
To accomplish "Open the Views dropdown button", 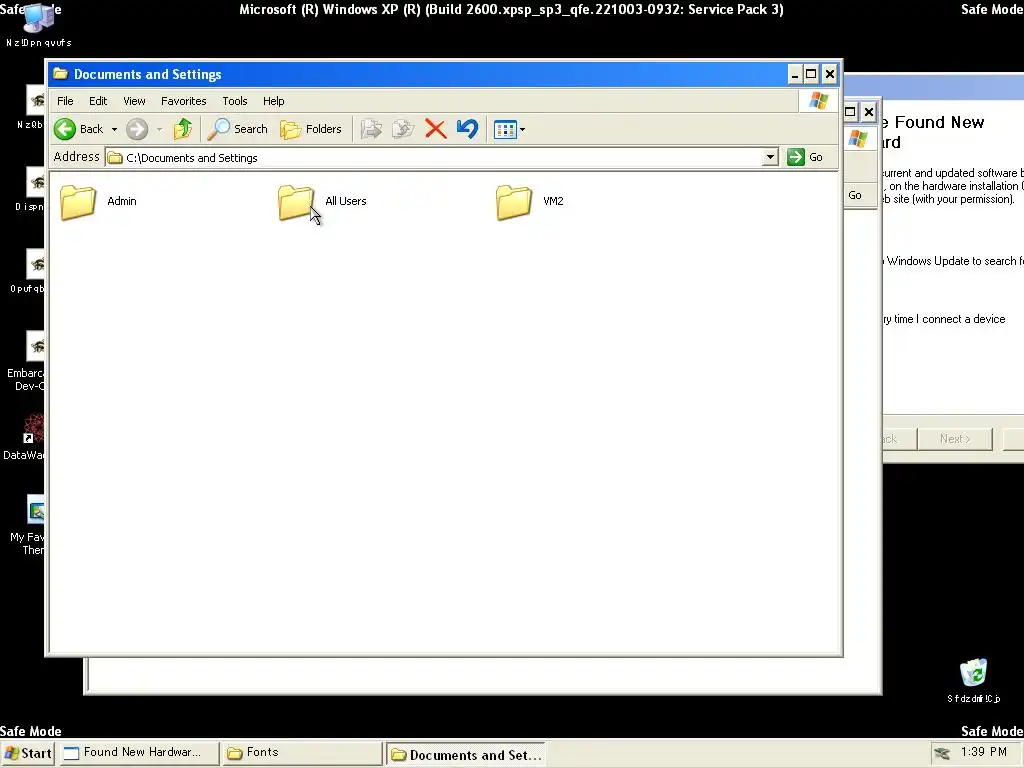I will point(509,129).
